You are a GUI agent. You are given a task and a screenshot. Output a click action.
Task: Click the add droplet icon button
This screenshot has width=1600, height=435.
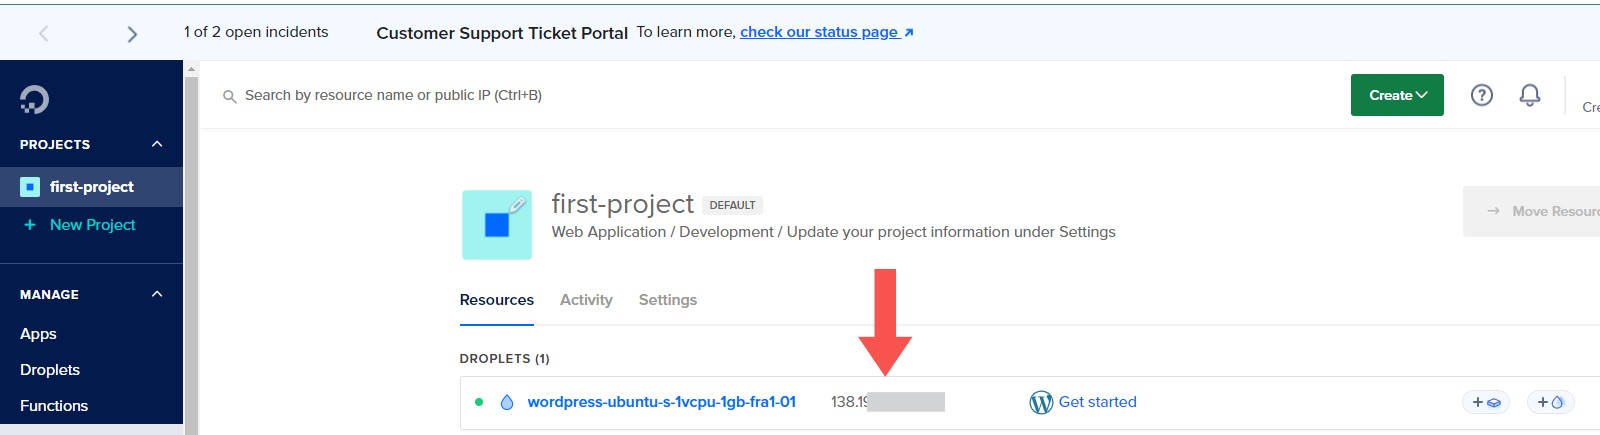click(x=1550, y=402)
